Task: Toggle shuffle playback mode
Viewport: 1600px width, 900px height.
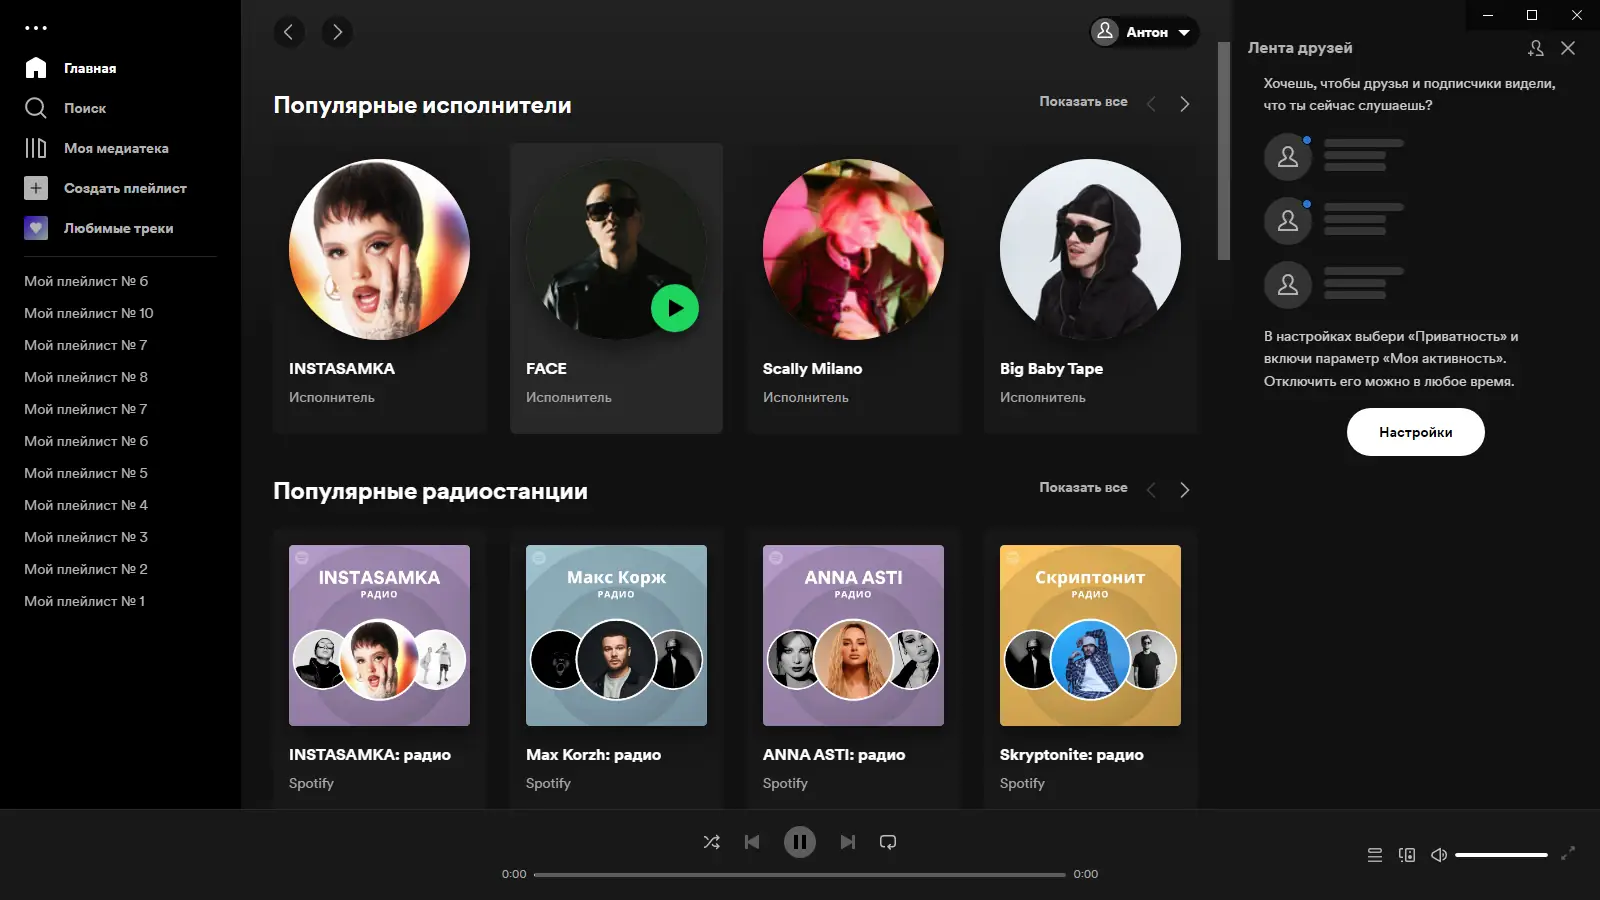Action: click(x=712, y=841)
